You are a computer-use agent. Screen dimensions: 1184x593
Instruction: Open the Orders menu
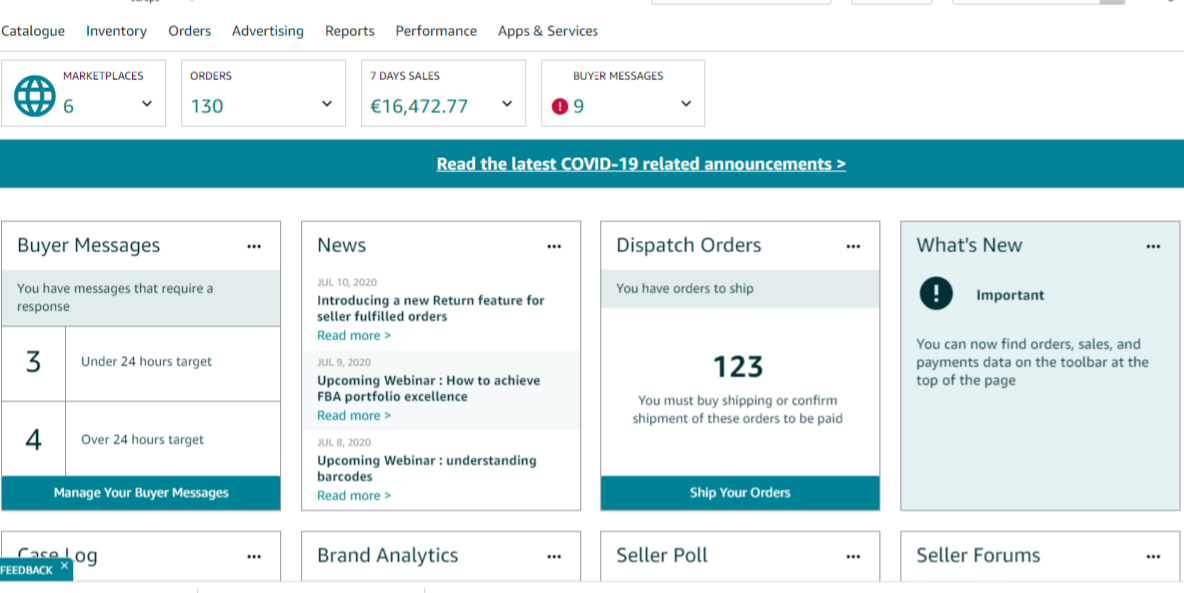click(x=190, y=31)
